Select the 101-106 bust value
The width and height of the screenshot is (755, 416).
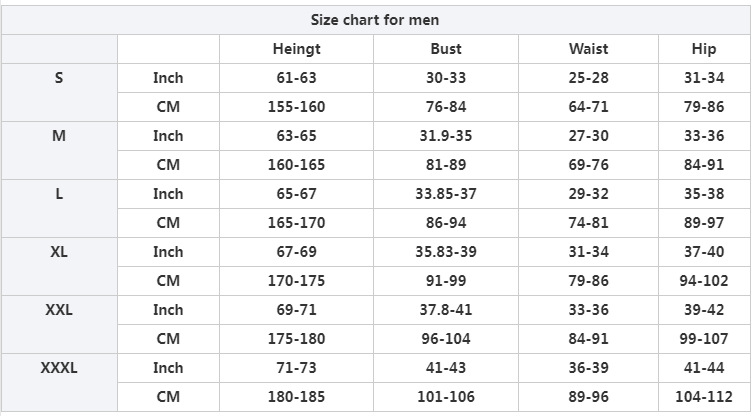(x=446, y=397)
